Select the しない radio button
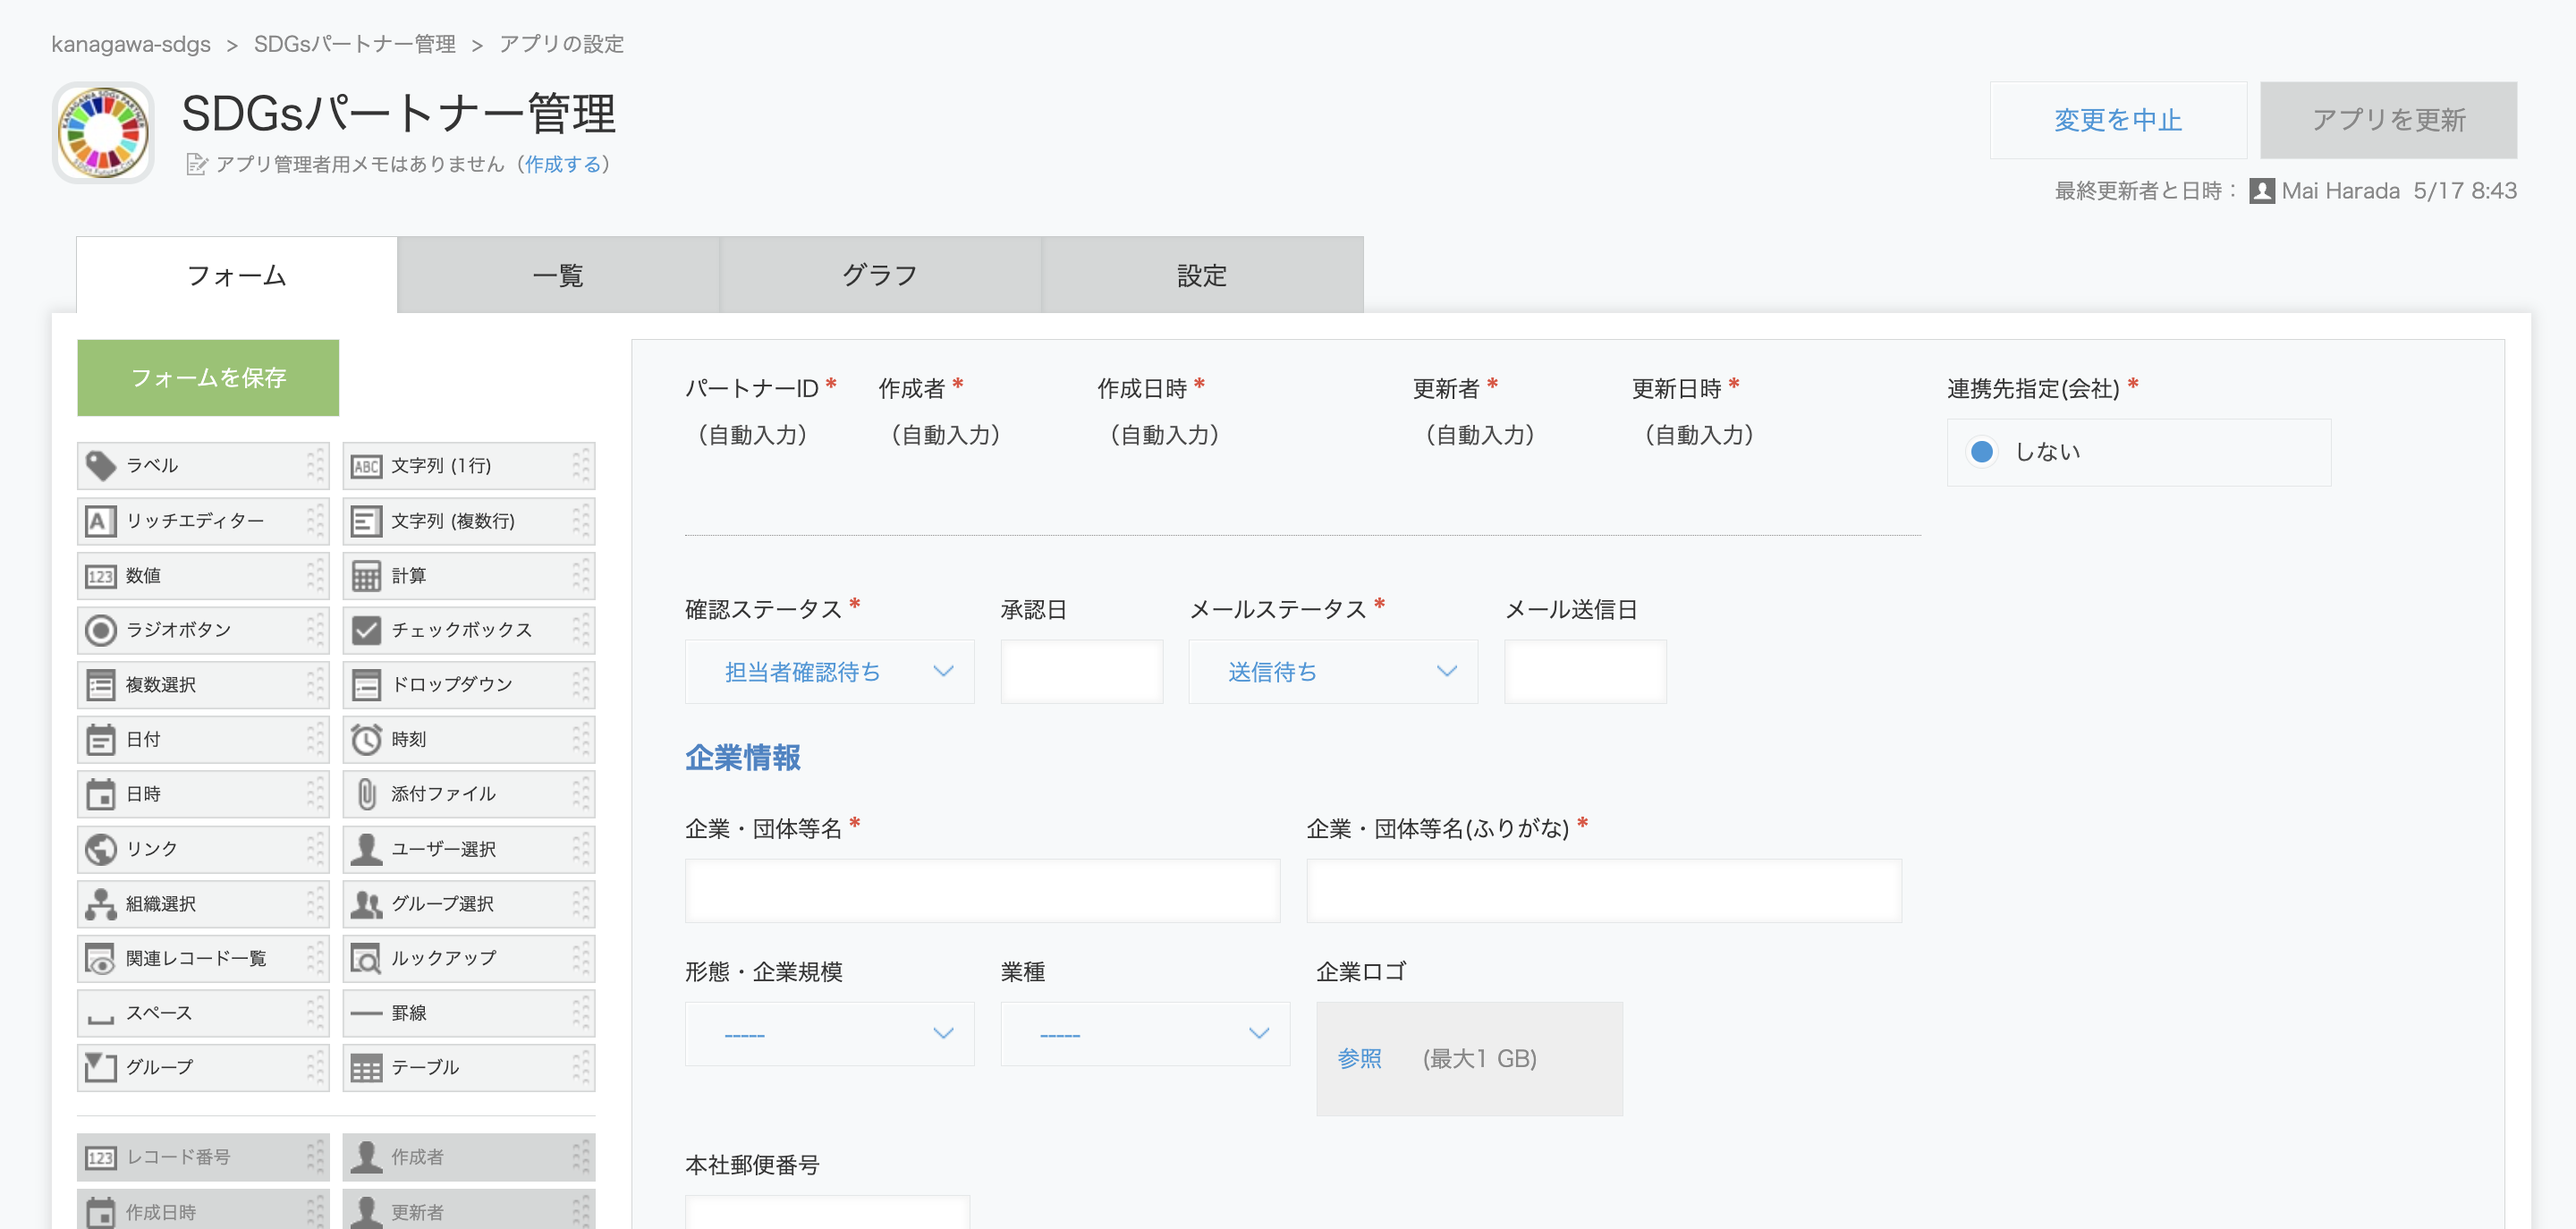 click(1981, 452)
